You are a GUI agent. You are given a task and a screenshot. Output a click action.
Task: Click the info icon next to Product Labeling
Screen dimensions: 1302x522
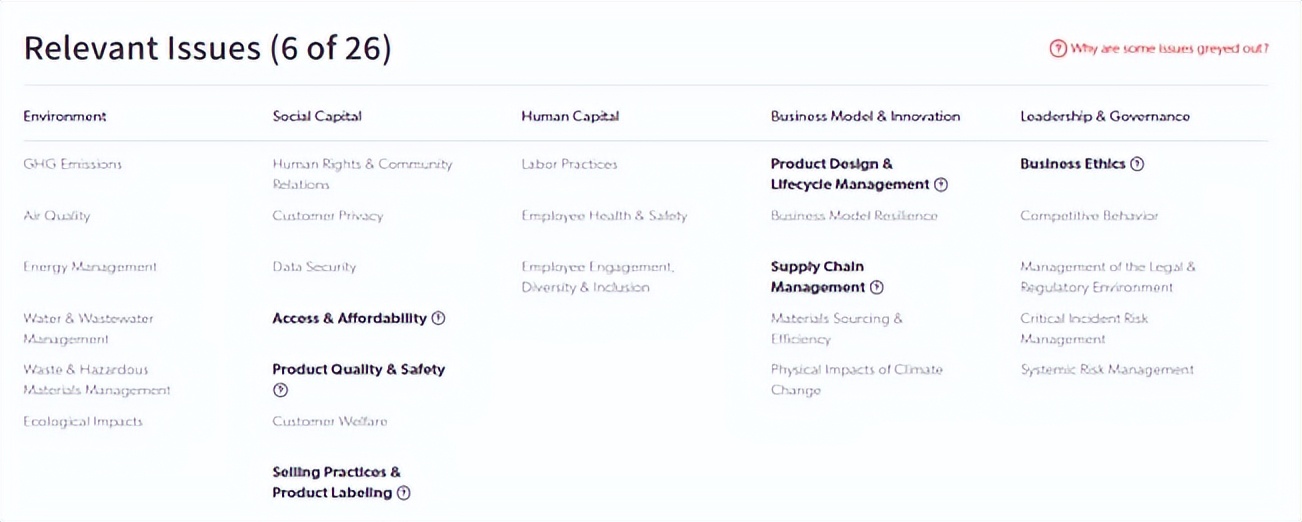[x=403, y=493]
